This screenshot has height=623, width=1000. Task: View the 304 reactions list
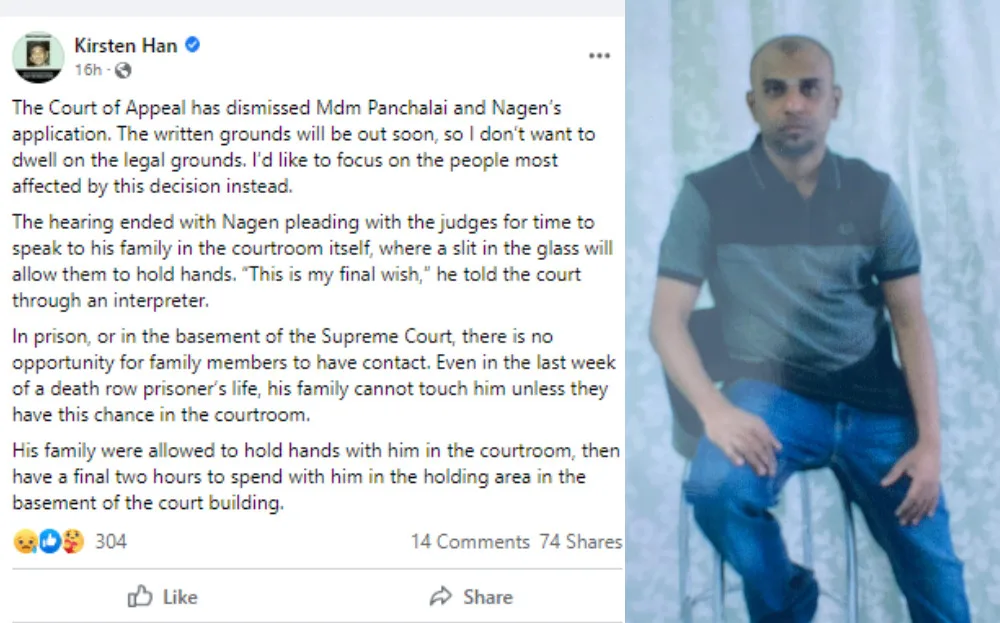(x=111, y=541)
